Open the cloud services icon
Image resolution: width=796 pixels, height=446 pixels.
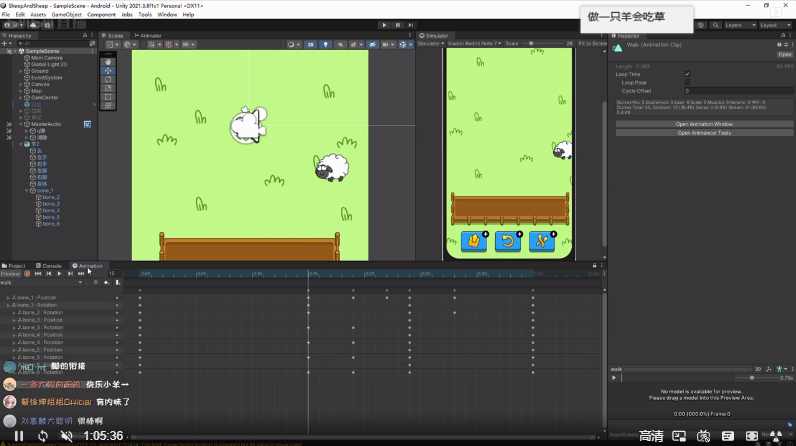click(x=34, y=25)
